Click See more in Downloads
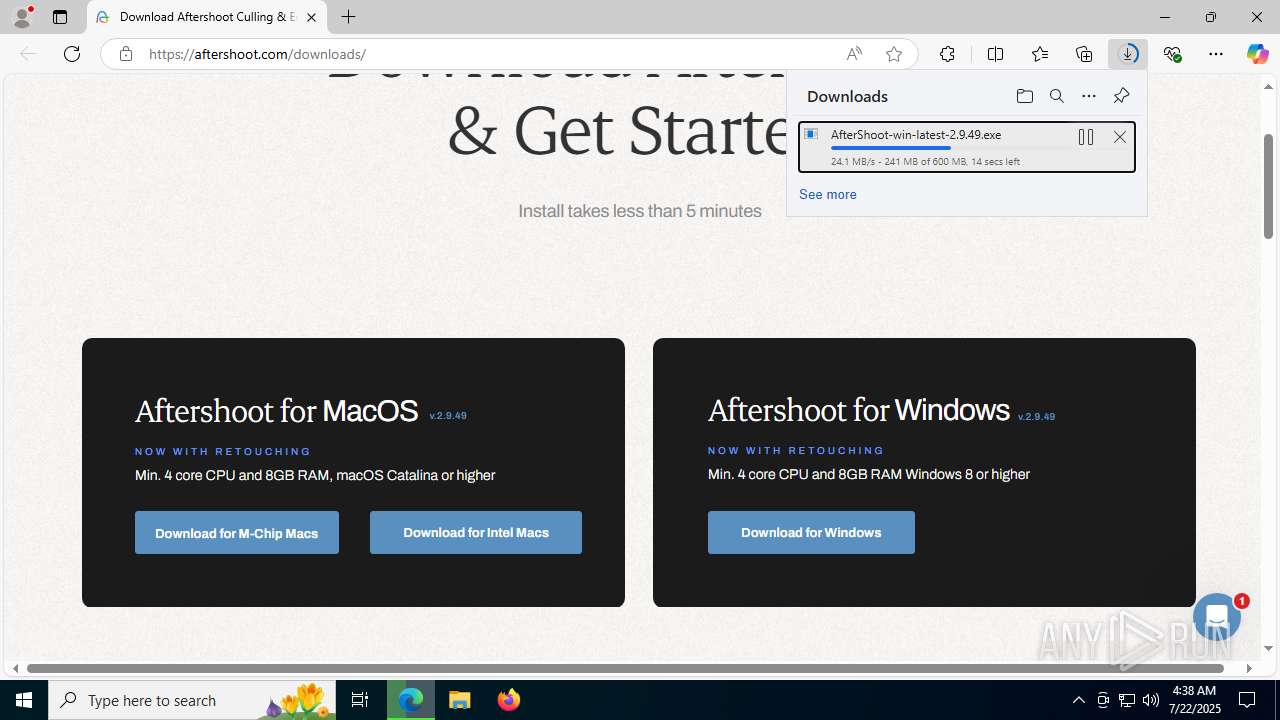 tap(827, 194)
